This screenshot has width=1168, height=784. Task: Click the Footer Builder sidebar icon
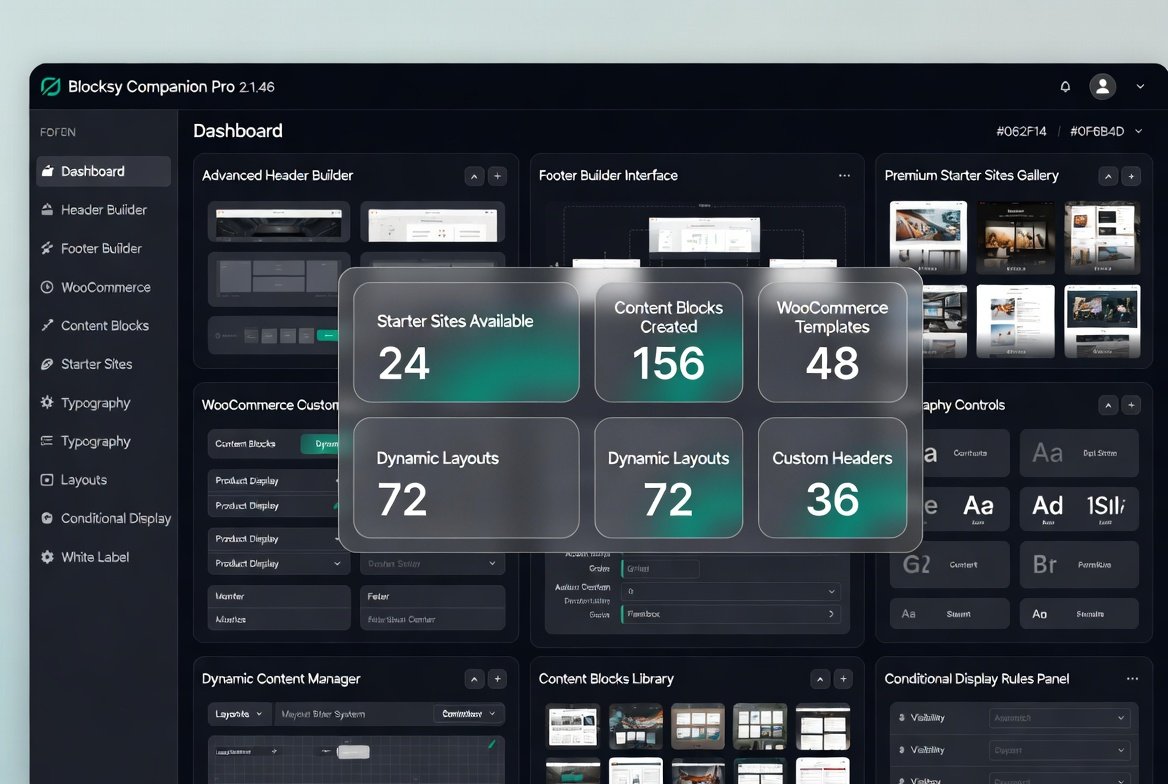pos(47,248)
